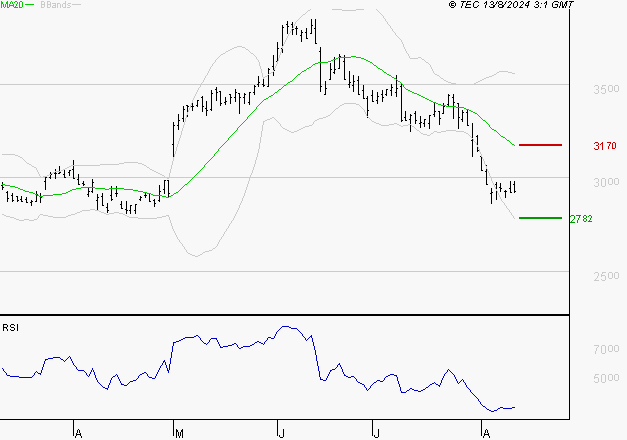Click the red resistance level line
This screenshot has height=440, width=627.
(540, 145)
